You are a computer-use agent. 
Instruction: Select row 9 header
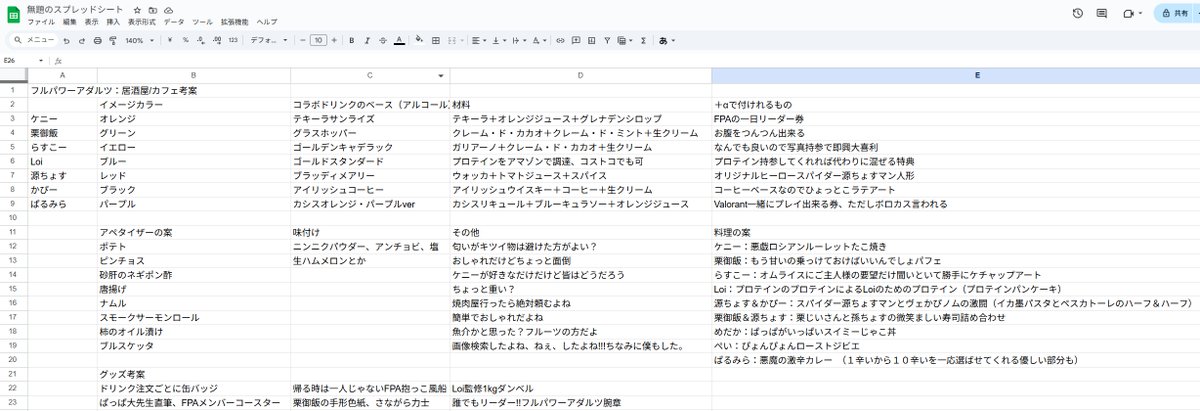pyautogui.click(x=14, y=203)
